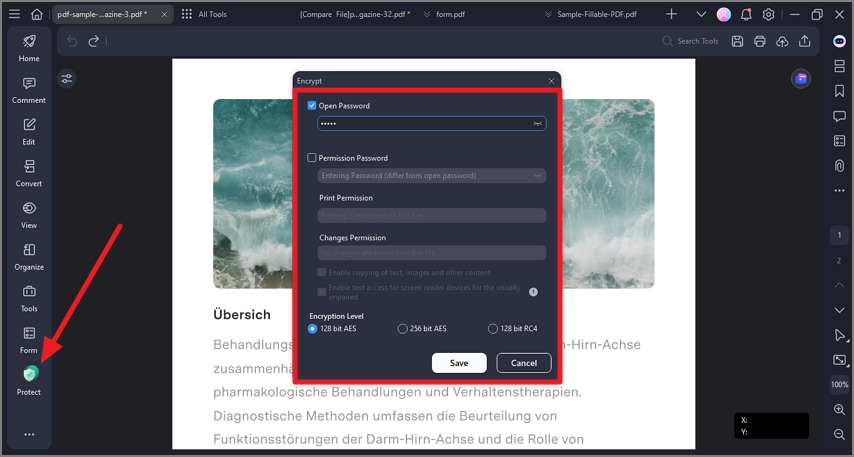This screenshot has height=457, width=854.
Task: Switch to the Compare File tab
Action: pyautogui.click(x=355, y=15)
